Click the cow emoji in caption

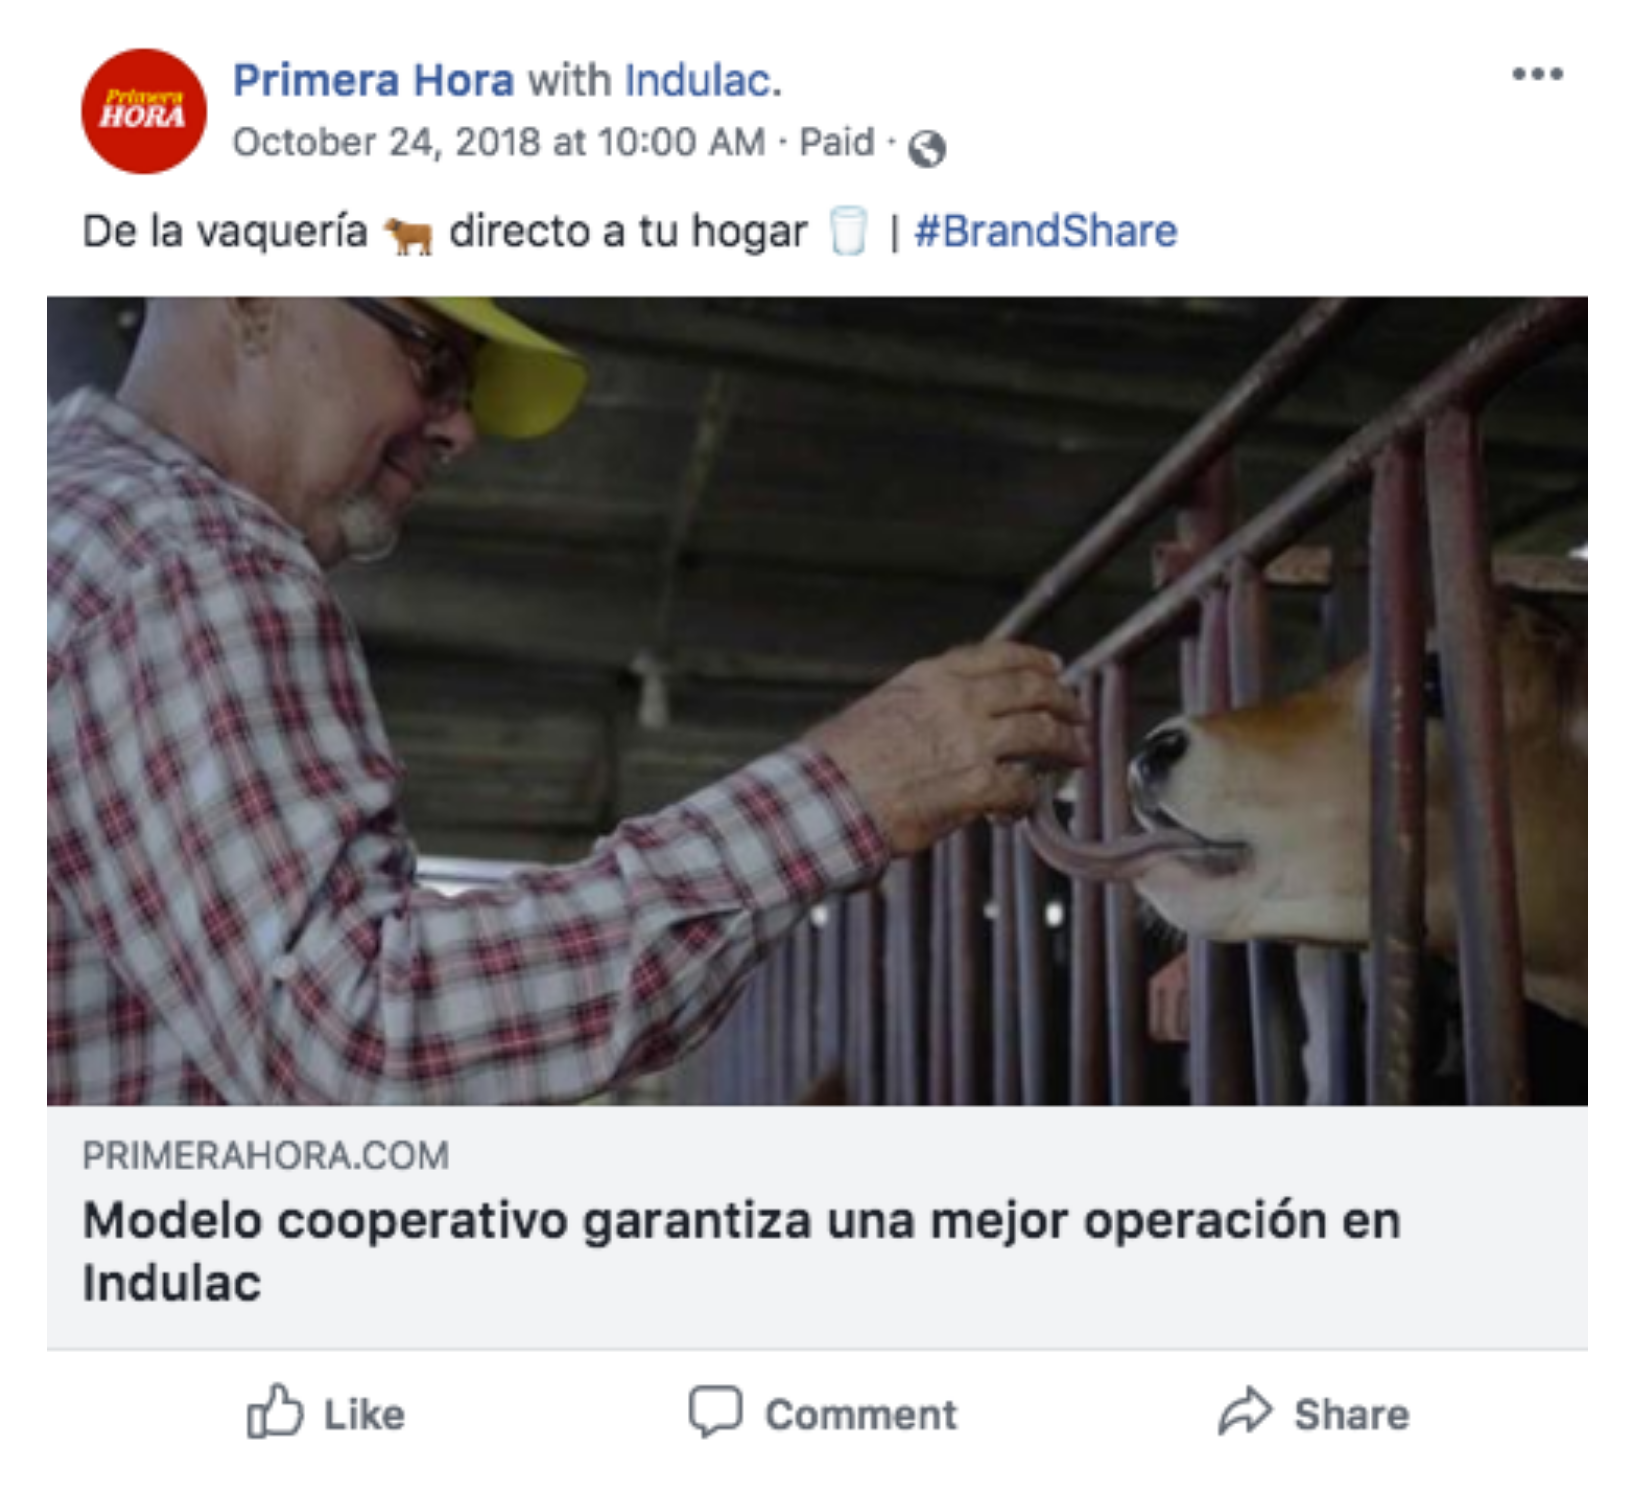pyautogui.click(x=408, y=234)
